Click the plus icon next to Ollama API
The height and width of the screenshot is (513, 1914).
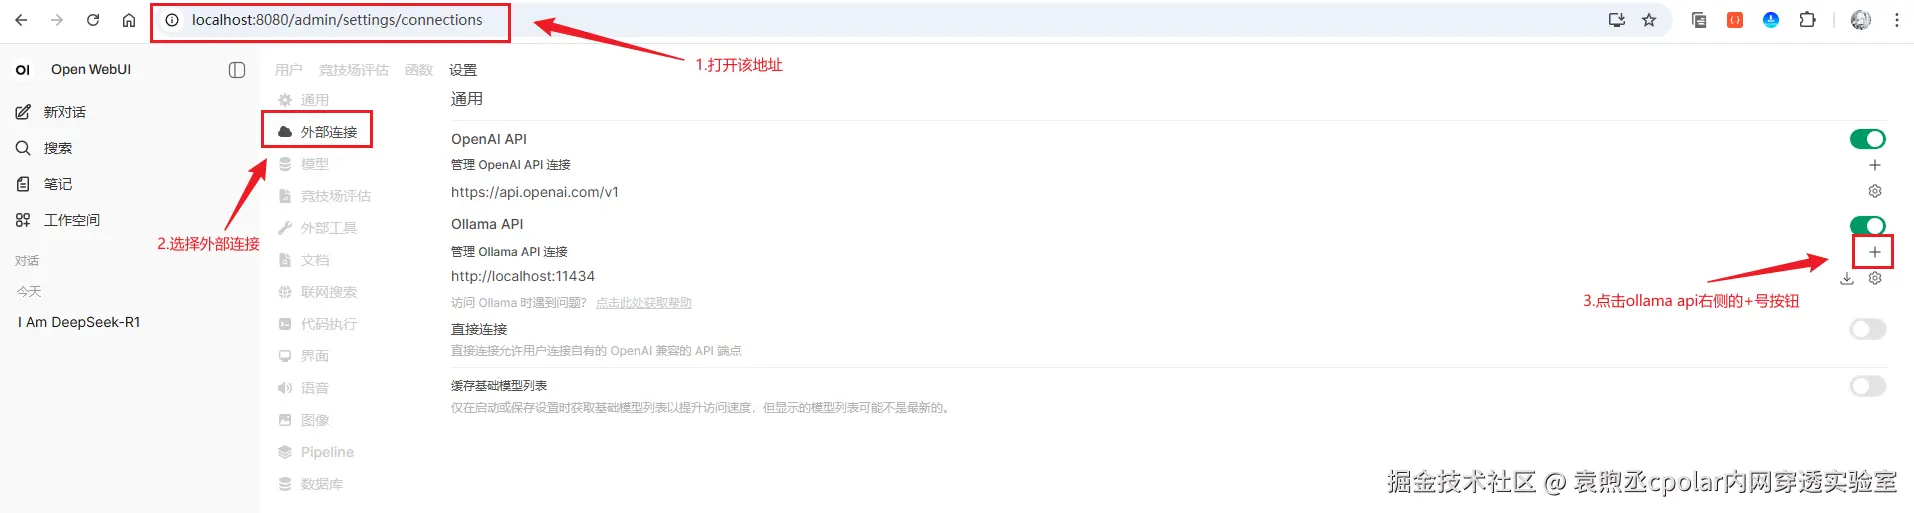[x=1875, y=252]
